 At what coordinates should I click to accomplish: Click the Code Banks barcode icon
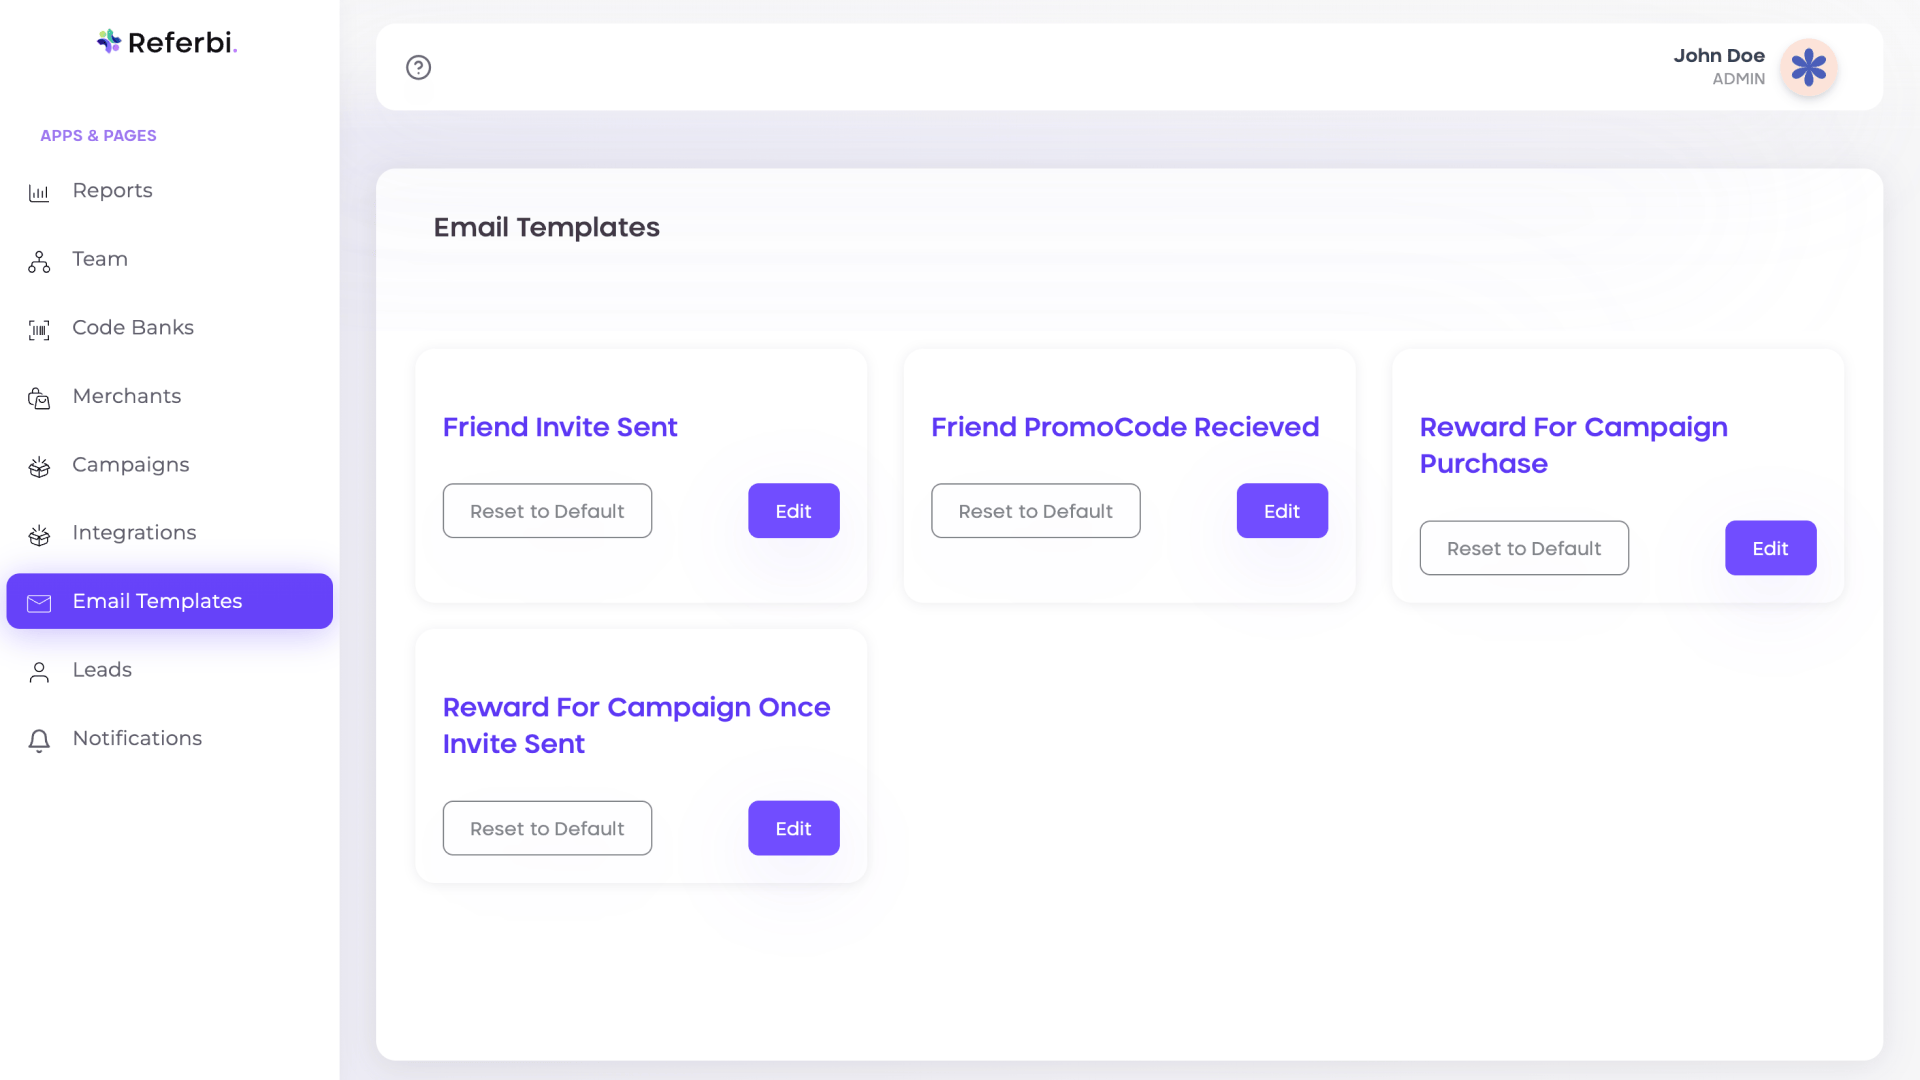[39, 329]
